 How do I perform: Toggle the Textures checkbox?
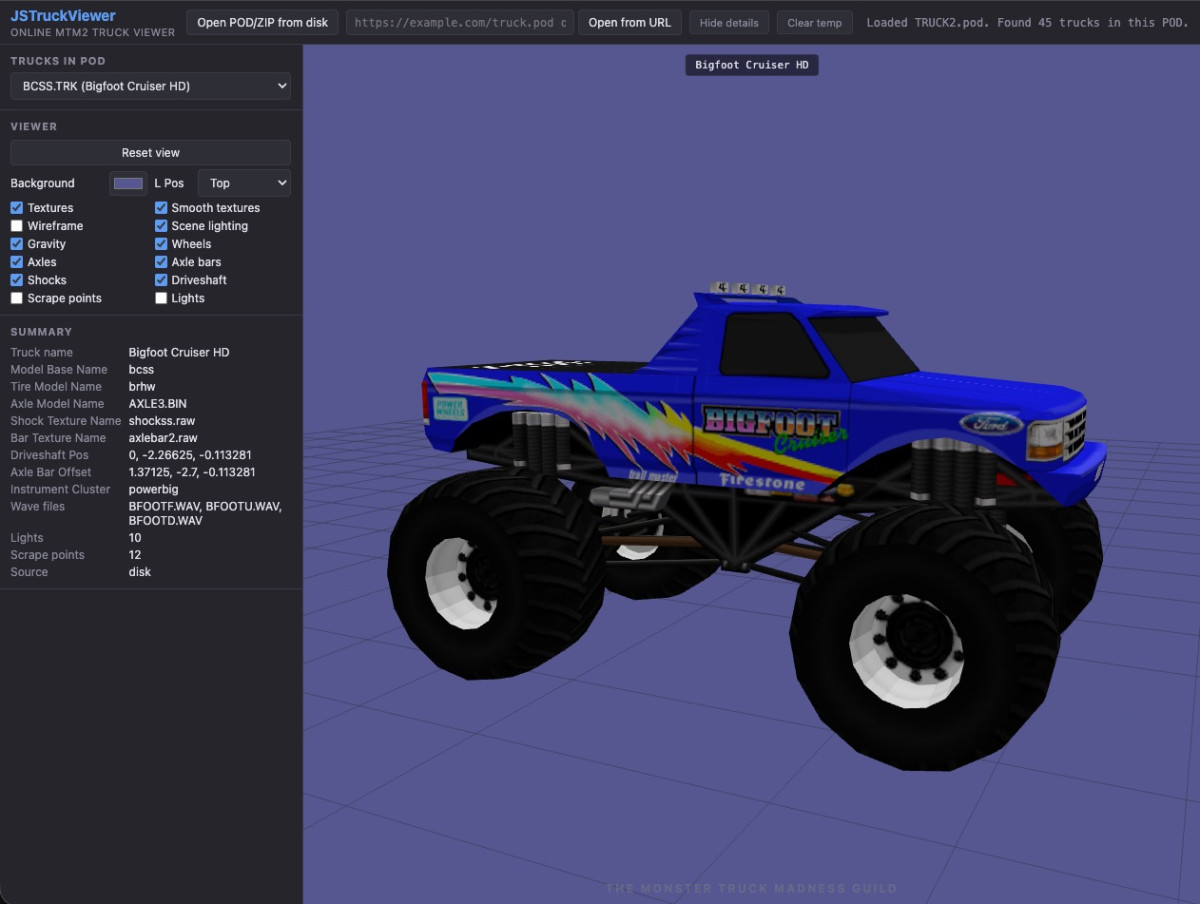pyautogui.click(x=17, y=208)
